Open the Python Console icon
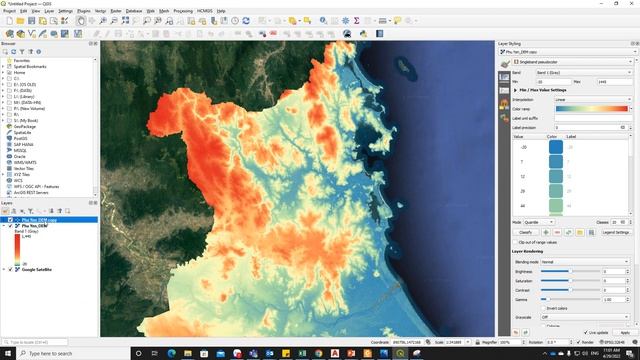The width and height of the screenshot is (640, 360). click(x=363, y=34)
